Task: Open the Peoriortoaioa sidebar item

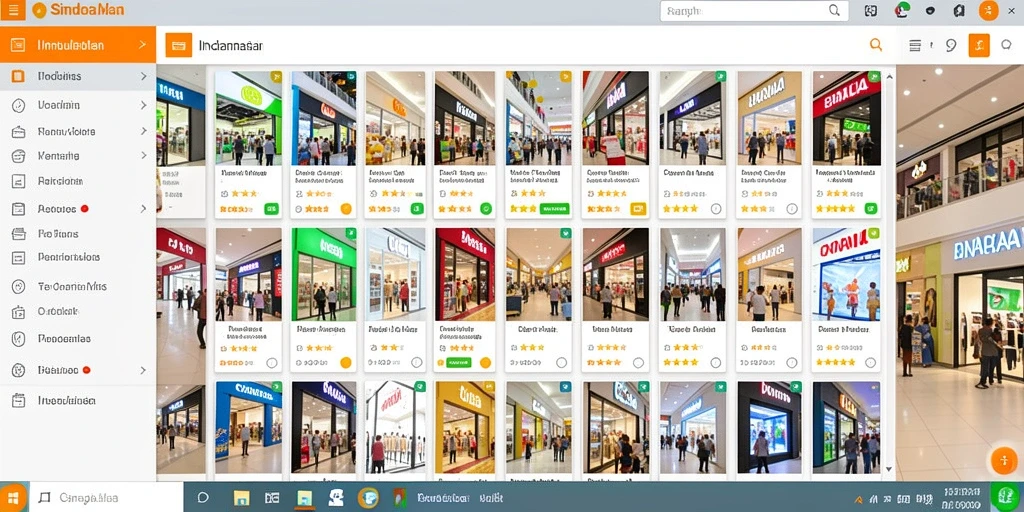Action: (x=78, y=257)
